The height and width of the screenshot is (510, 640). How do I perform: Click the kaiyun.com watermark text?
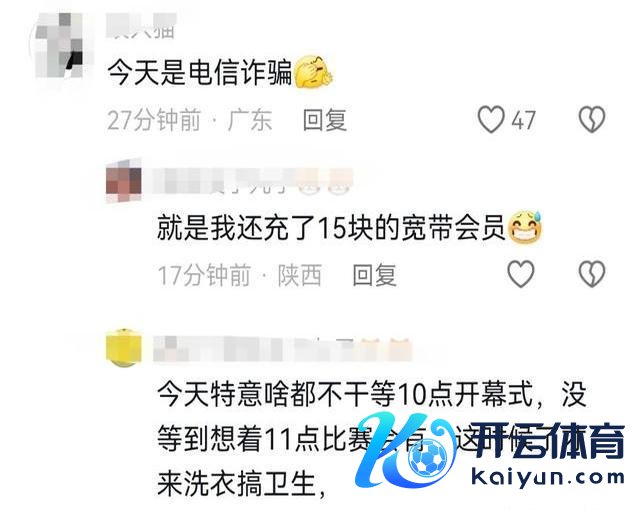click(547, 477)
